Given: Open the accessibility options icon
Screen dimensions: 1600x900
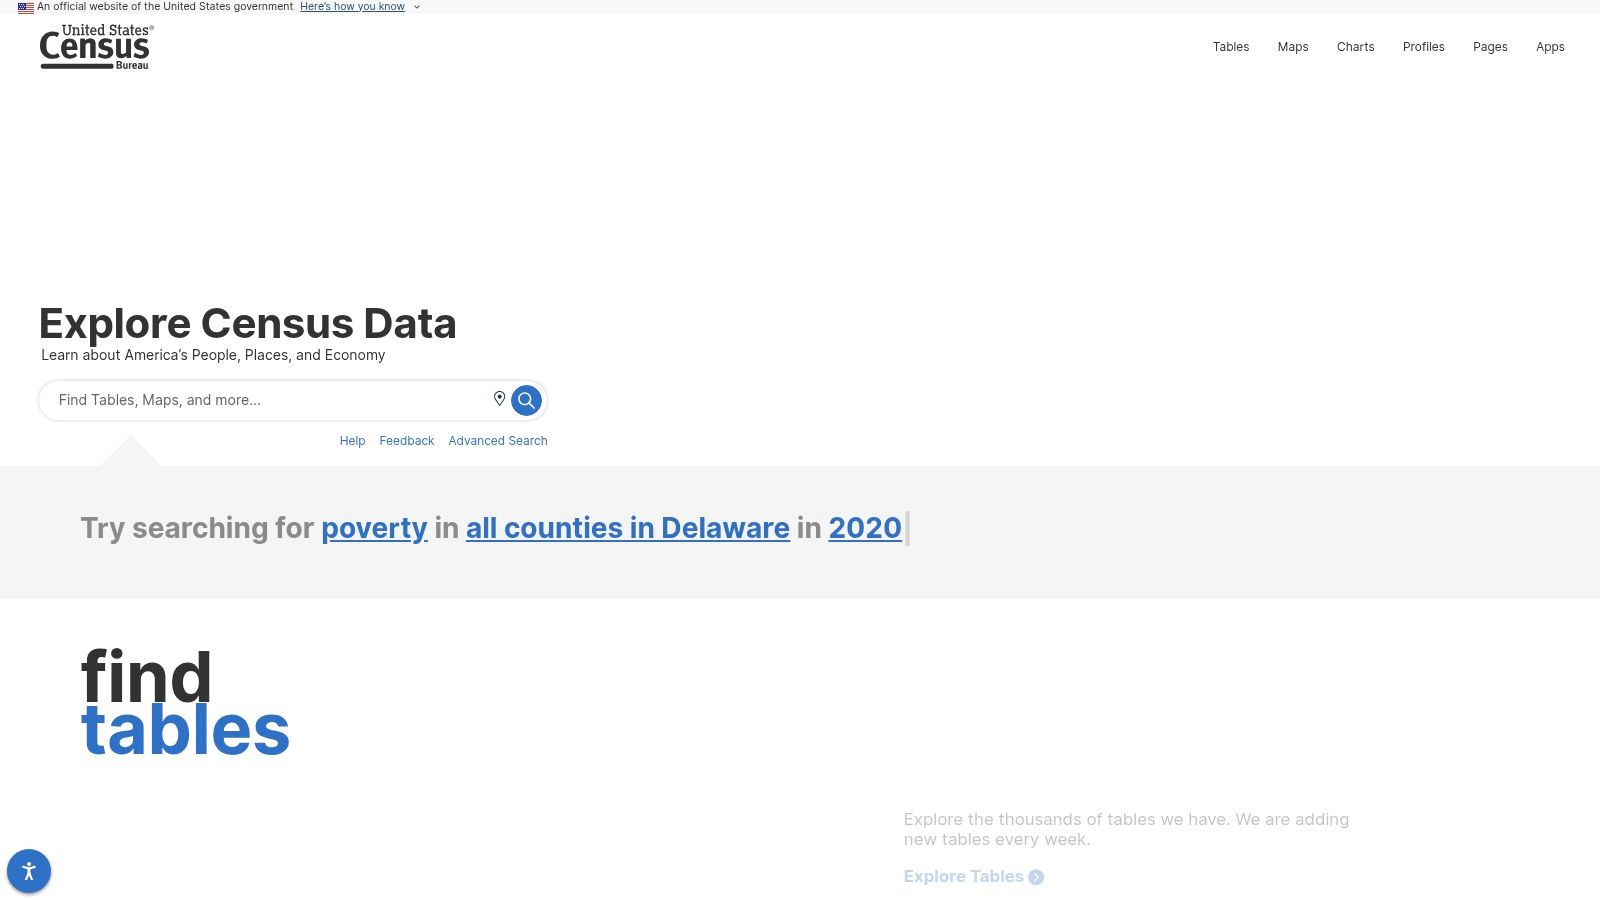Looking at the screenshot, I should pyautogui.click(x=28, y=871).
